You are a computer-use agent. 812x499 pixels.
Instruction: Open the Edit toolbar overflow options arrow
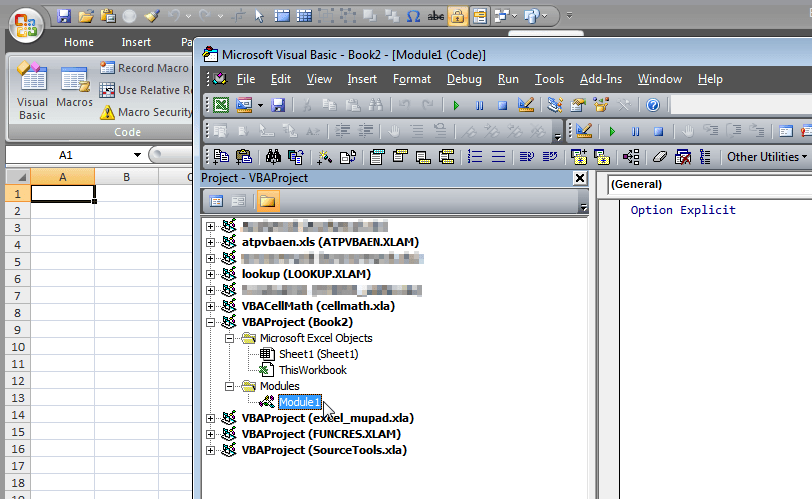tap(557, 137)
